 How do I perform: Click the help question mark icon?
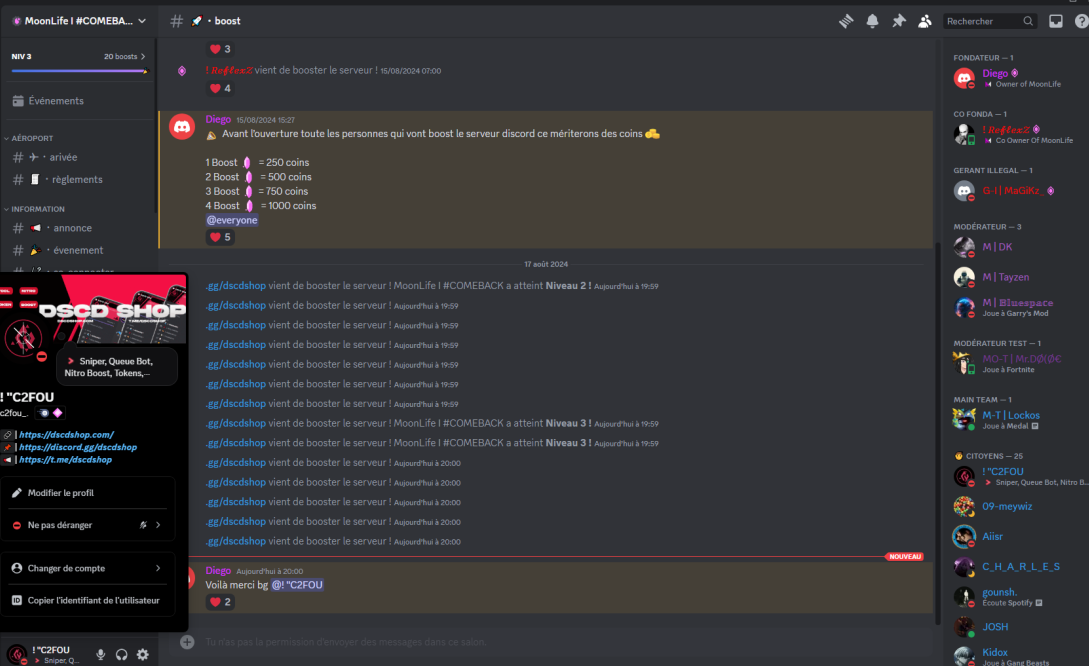coord(1081,21)
